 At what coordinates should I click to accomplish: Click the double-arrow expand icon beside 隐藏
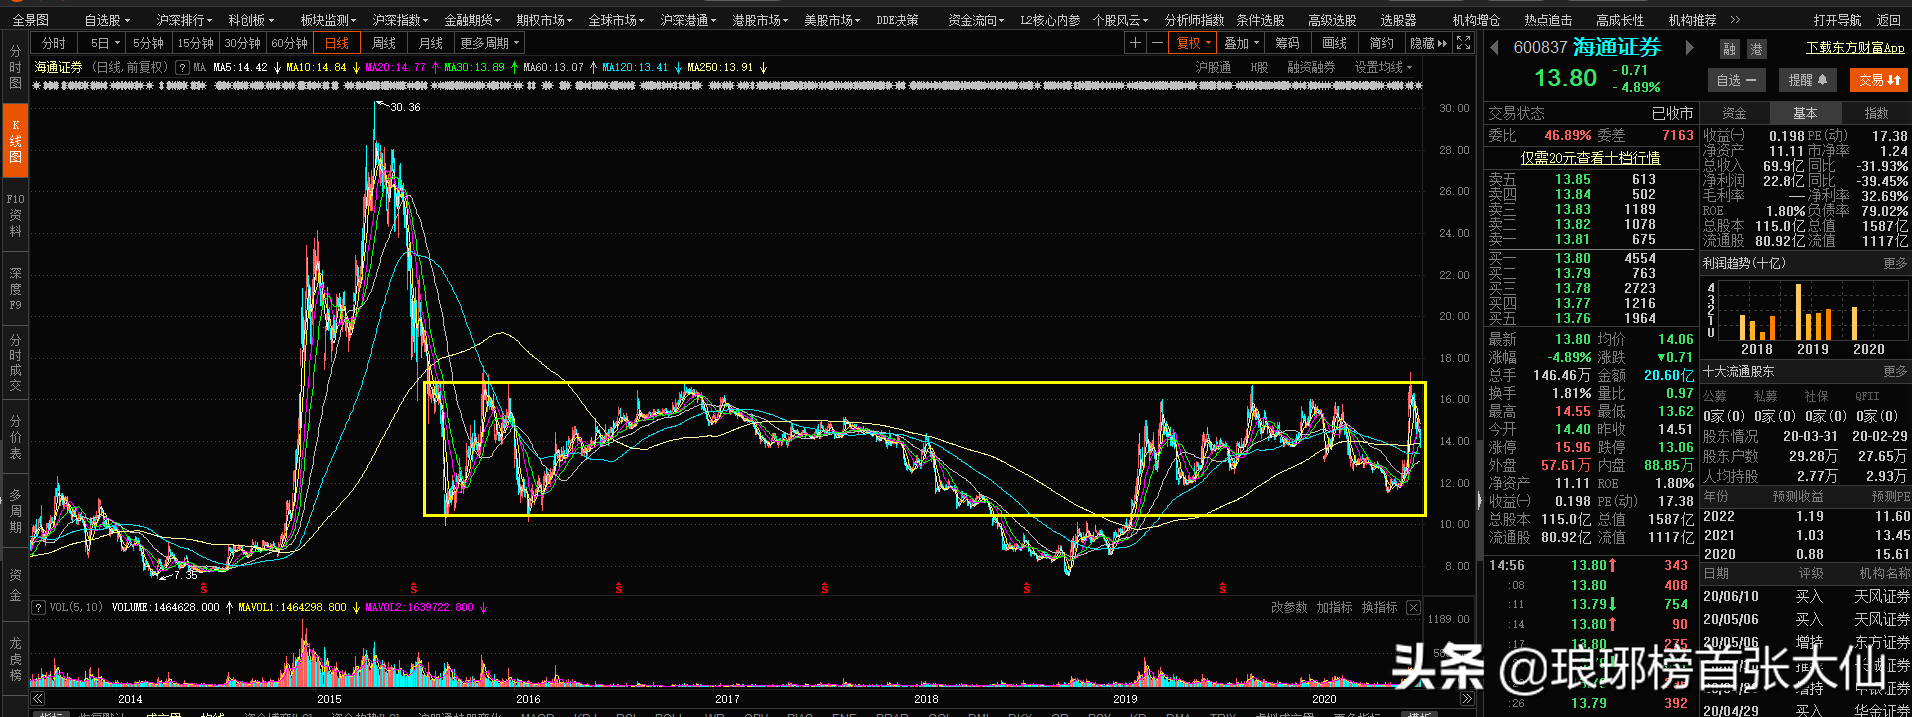pyautogui.click(x=1442, y=43)
